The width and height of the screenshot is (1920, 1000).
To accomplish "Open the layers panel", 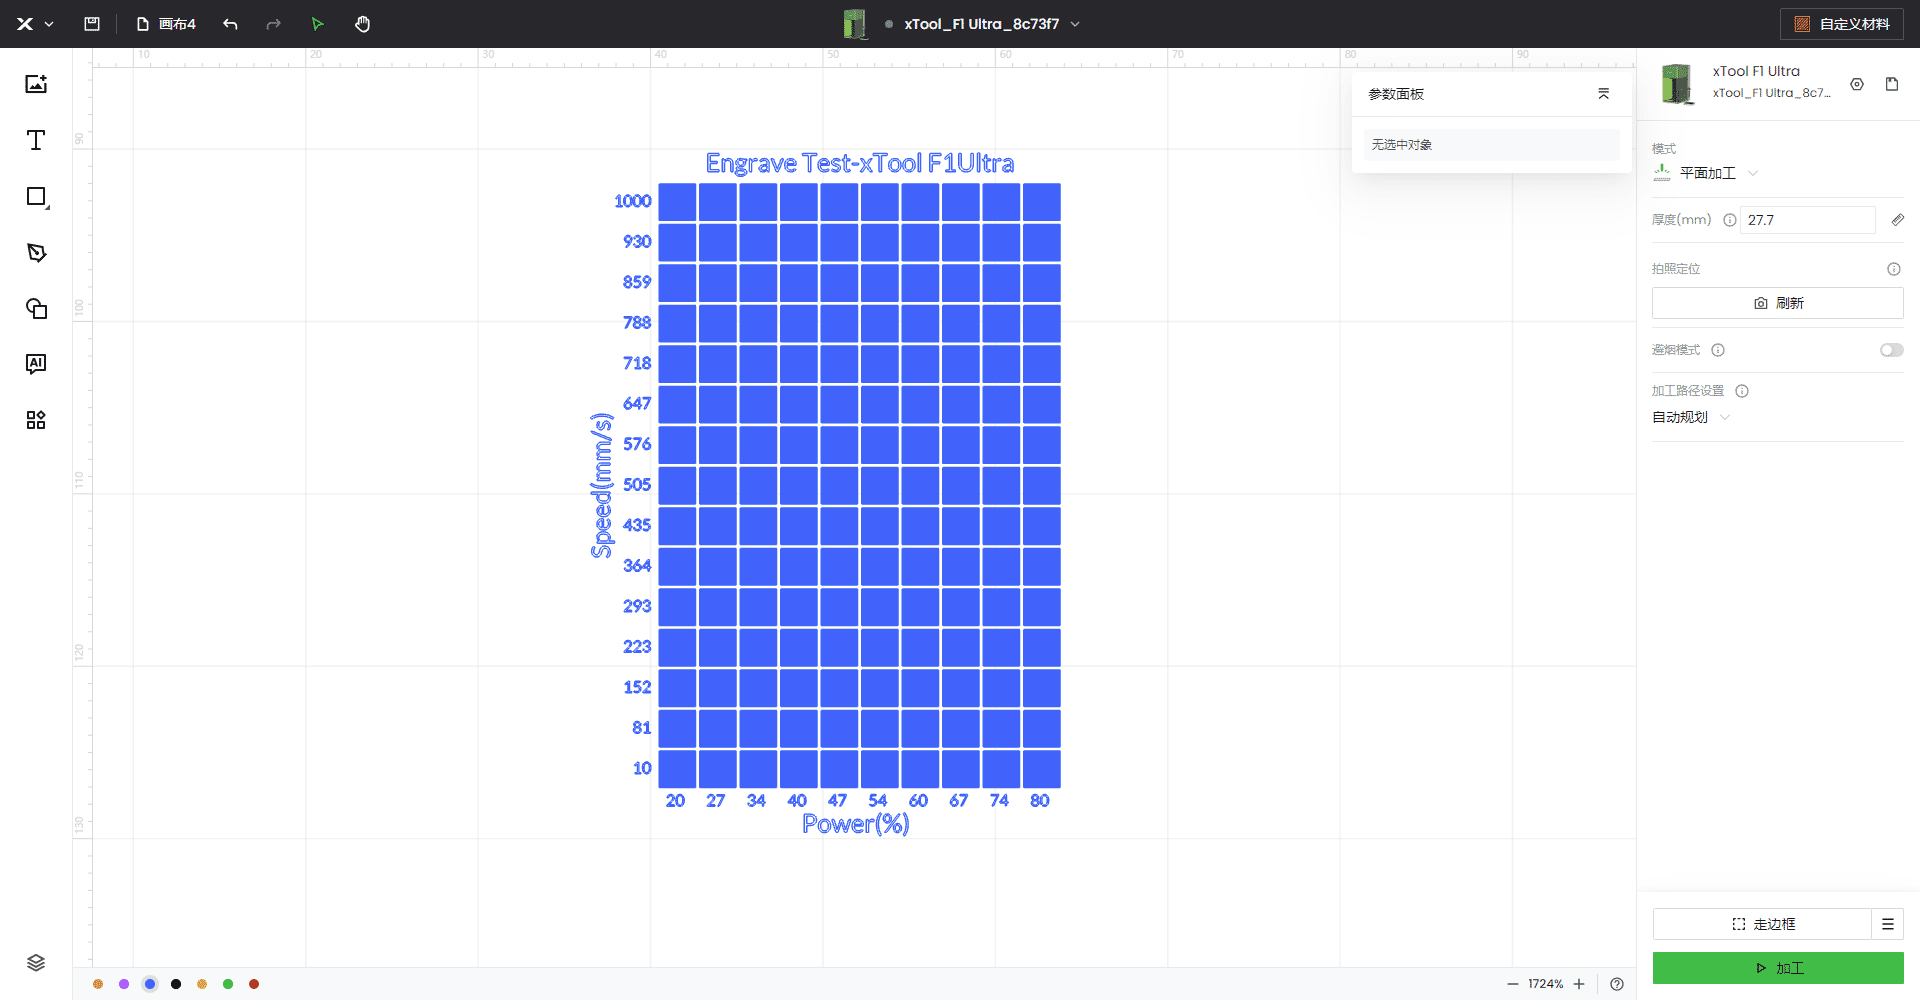I will pos(36,963).
